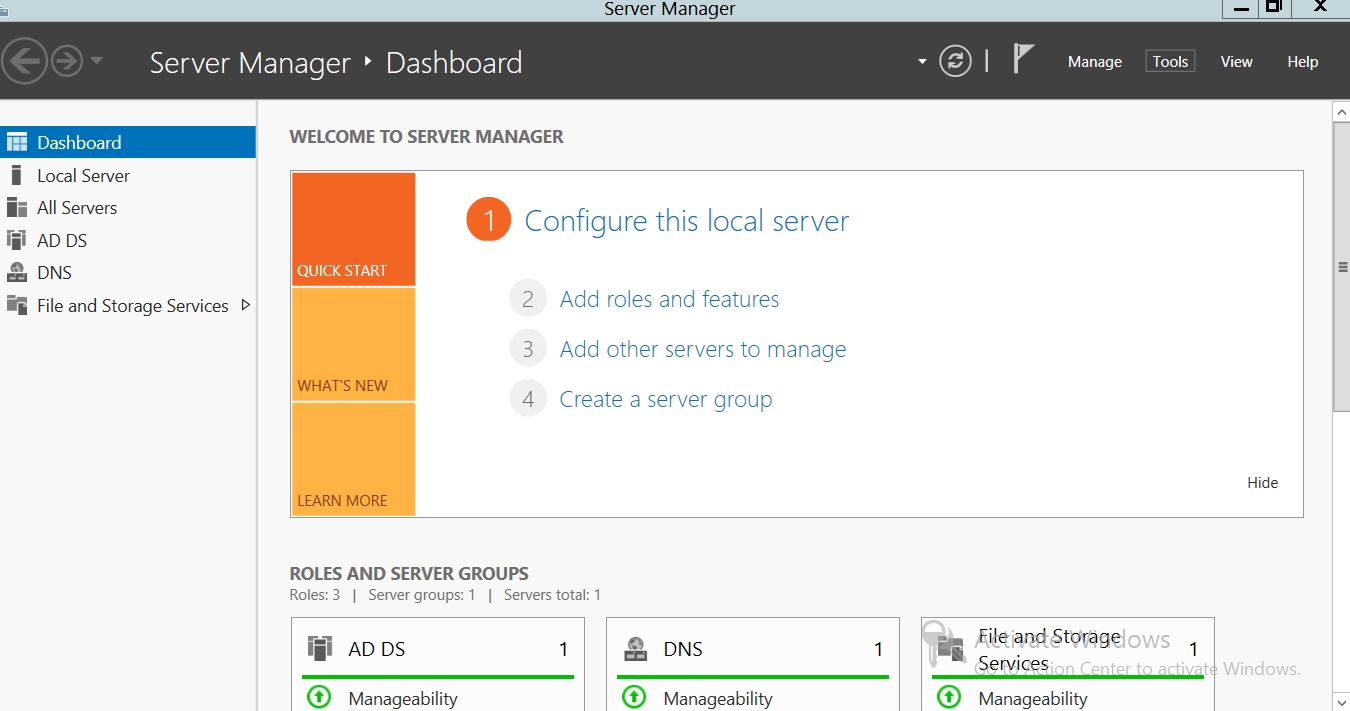Click the DNS icon in sidebar
1350x711 pixels.
(16, 273)
